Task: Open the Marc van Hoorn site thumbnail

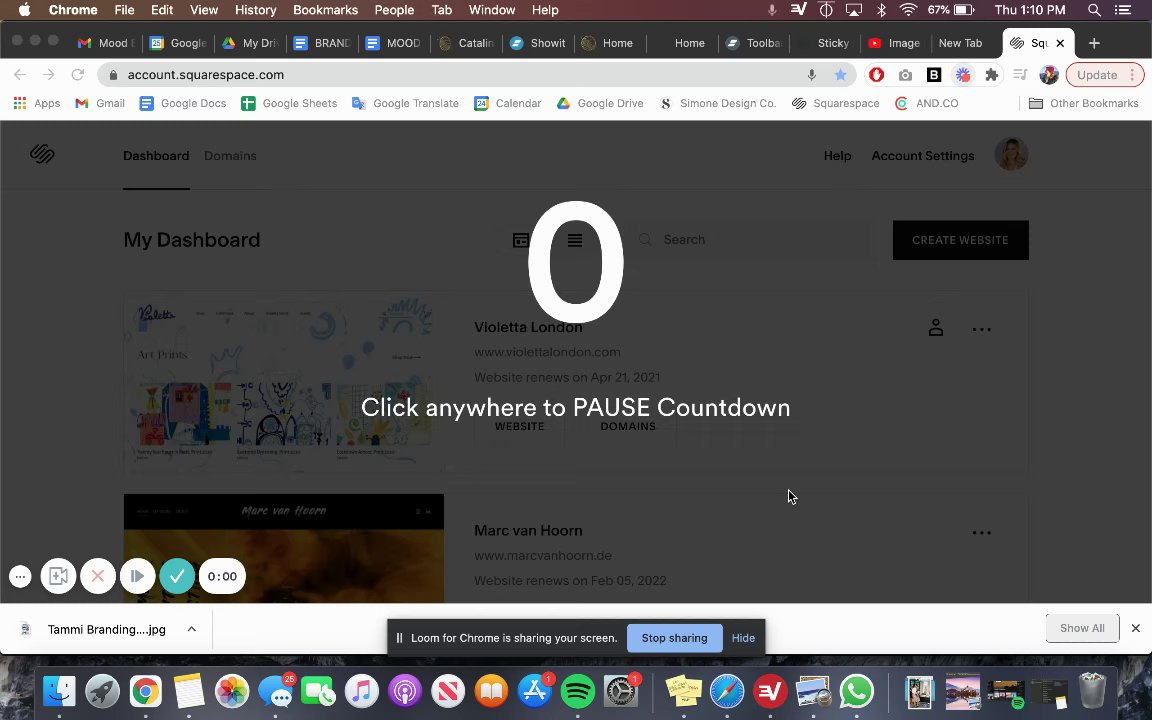Action: (284, 548)
